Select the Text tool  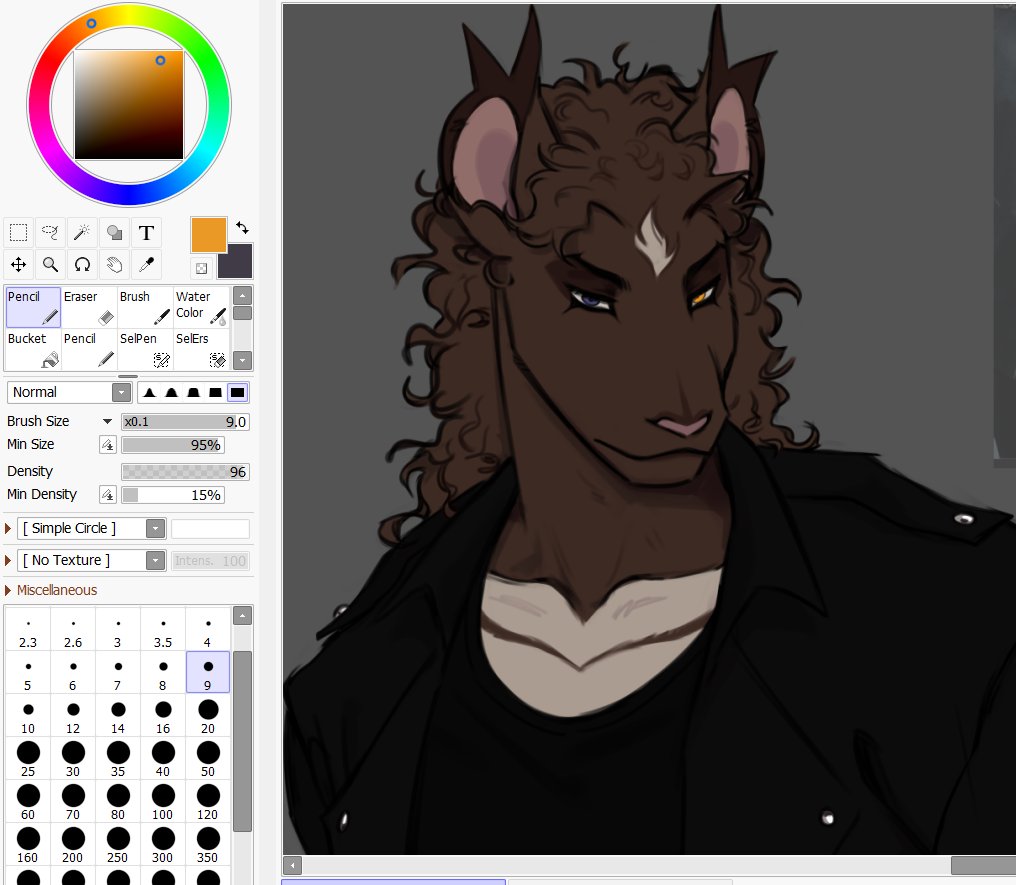pyautogui.click(x=146, y=232)
